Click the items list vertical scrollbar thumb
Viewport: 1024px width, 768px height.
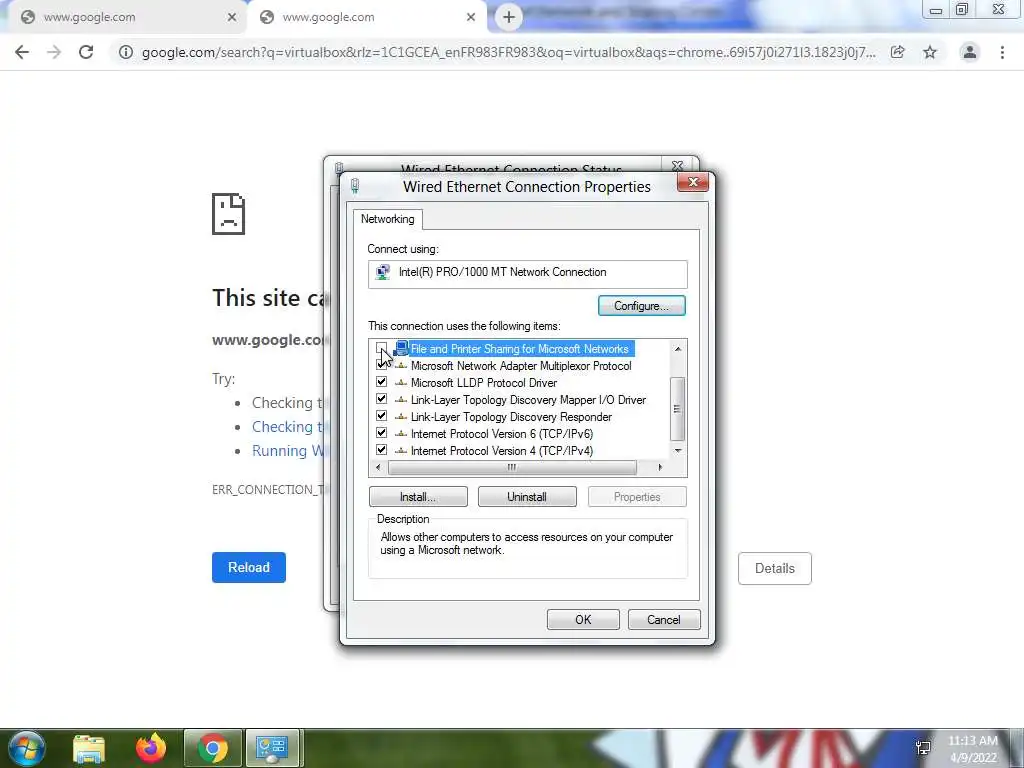point(678,409)
